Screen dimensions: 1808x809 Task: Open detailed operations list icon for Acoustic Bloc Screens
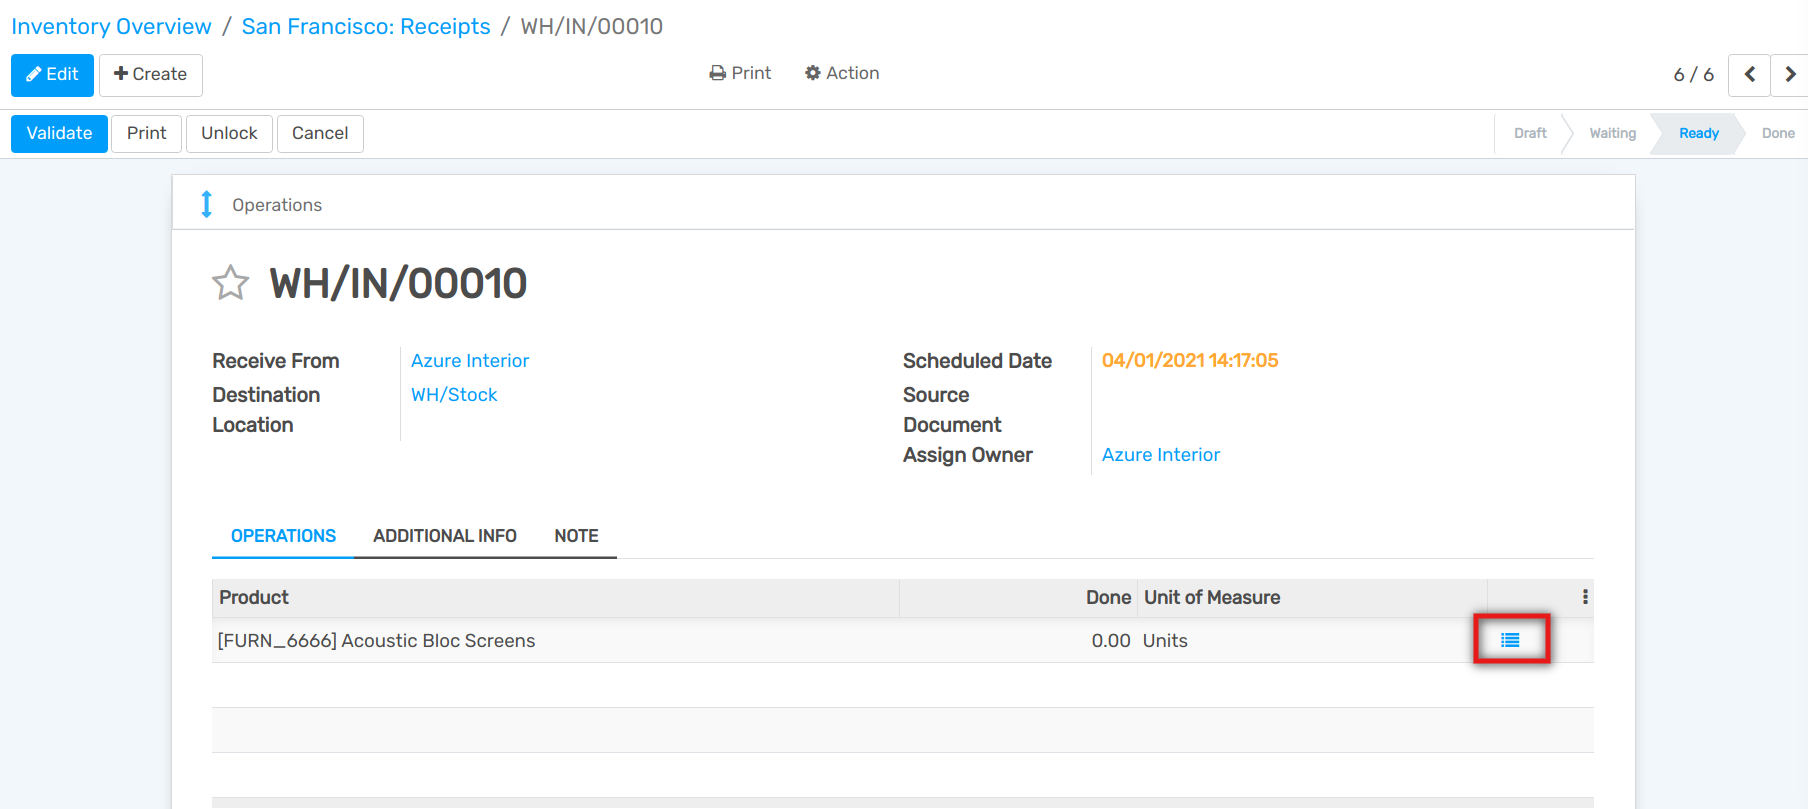1510,640
